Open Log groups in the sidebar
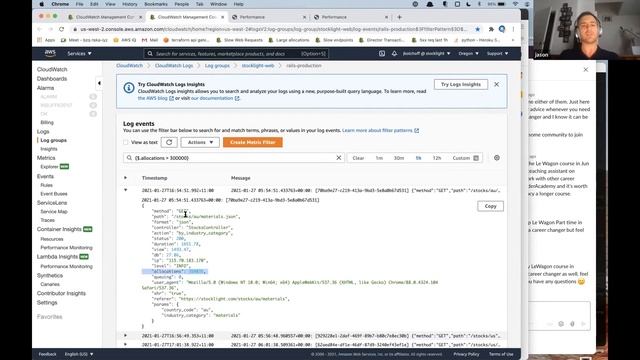The image size is (640, 360). pyautogui.click(x=53, y=140)
